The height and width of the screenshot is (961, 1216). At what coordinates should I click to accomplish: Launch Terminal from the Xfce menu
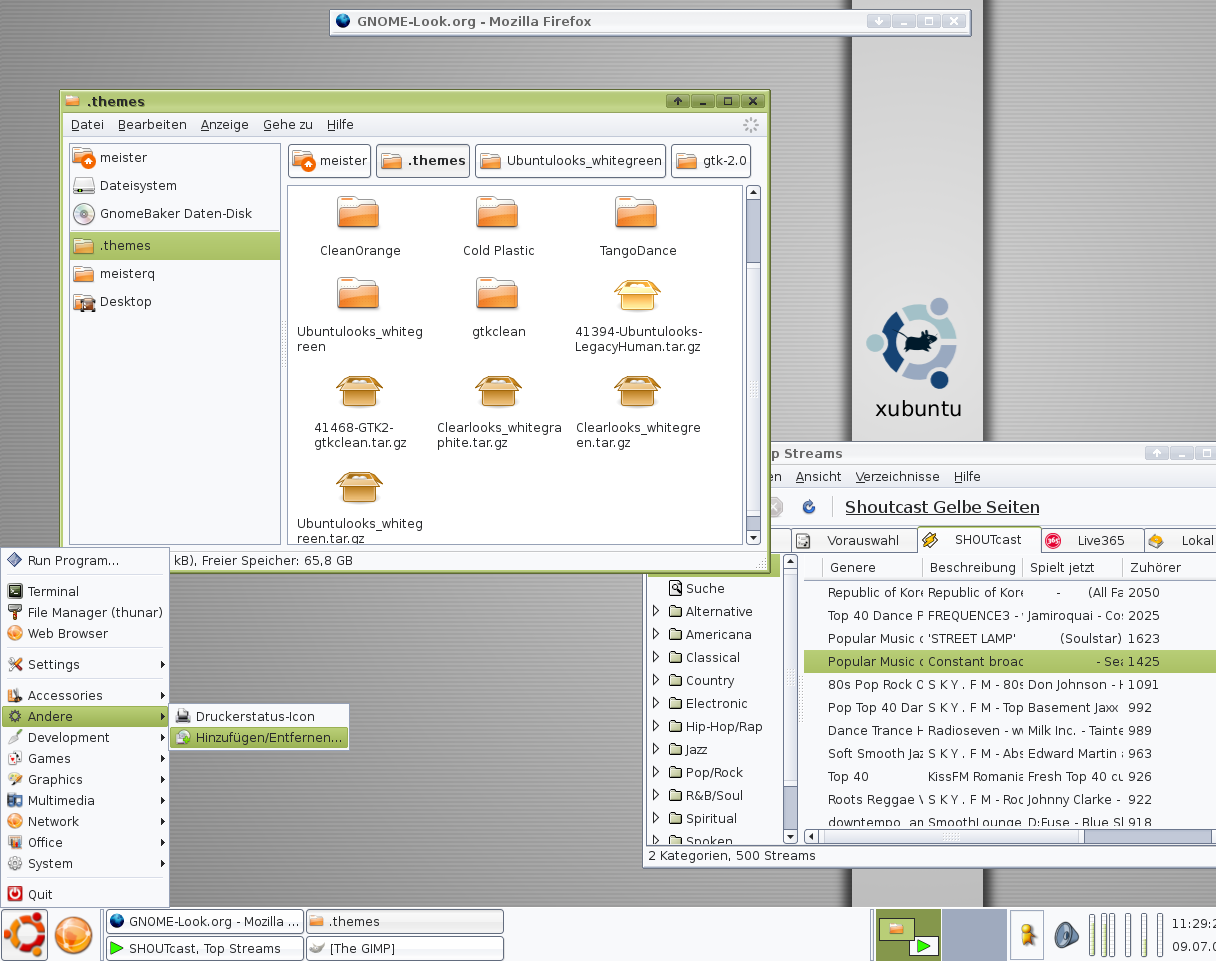coord(85,591)
